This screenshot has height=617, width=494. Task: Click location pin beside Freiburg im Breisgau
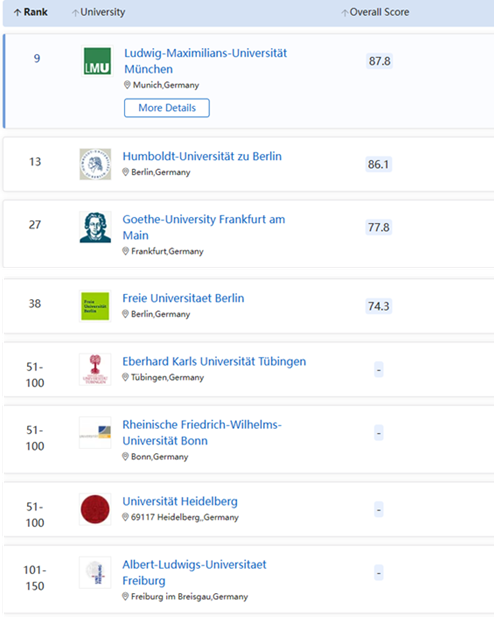click(126, 597)
